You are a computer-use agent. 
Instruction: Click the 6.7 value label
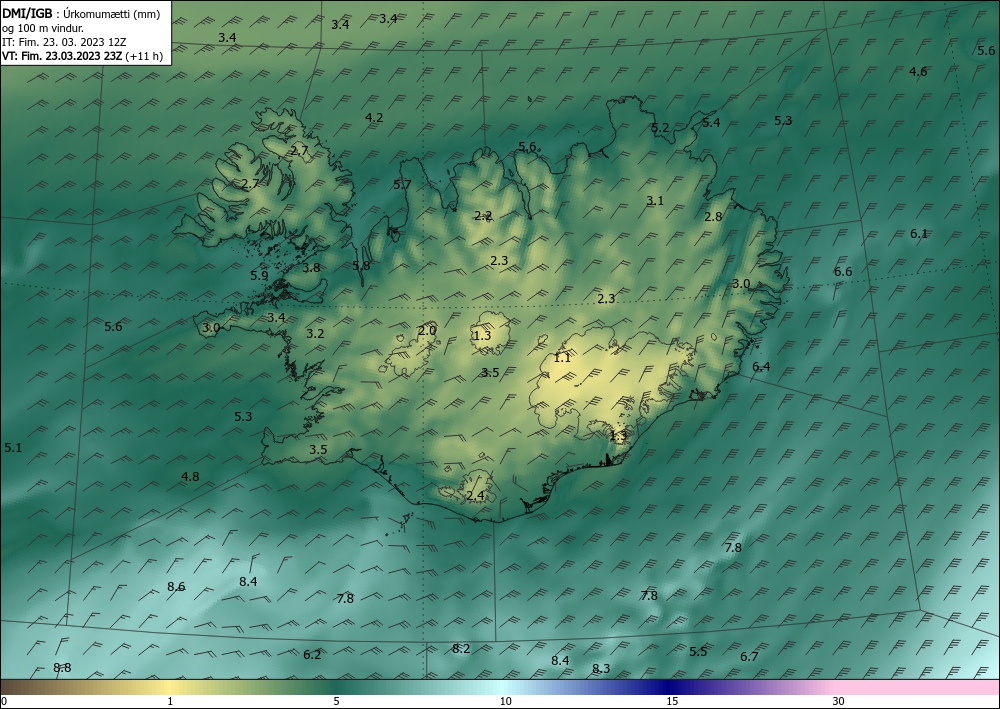pos(749,656)
